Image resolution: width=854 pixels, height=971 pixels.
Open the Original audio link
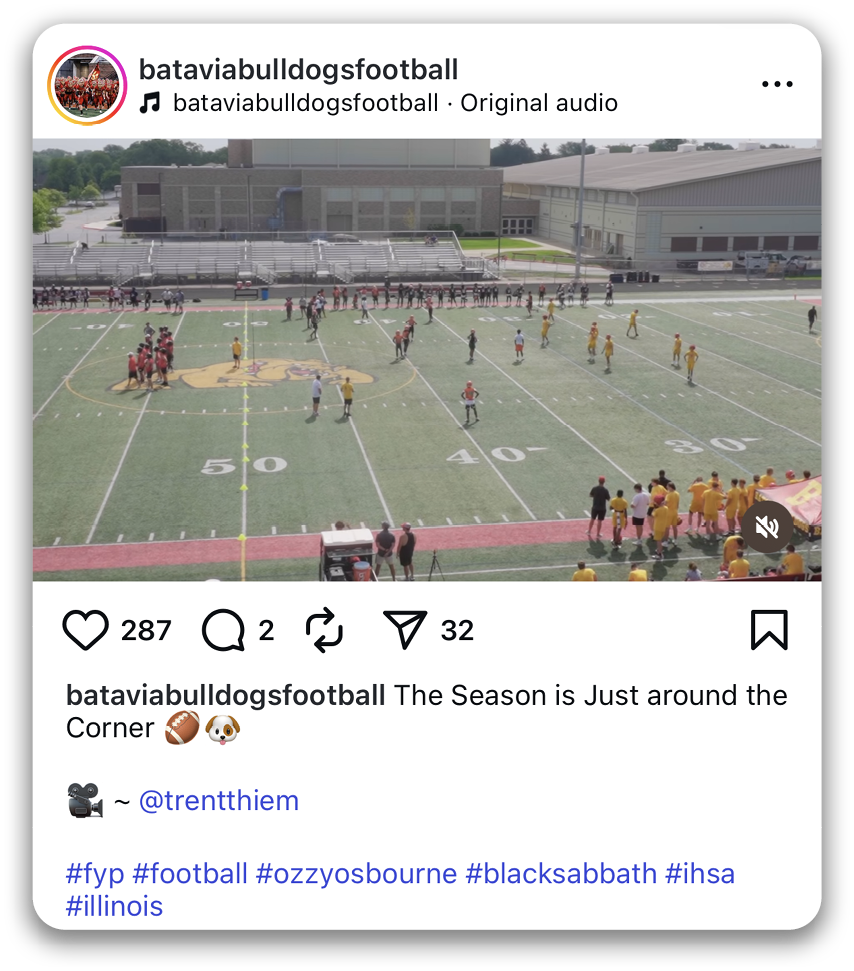pos(539,103)
